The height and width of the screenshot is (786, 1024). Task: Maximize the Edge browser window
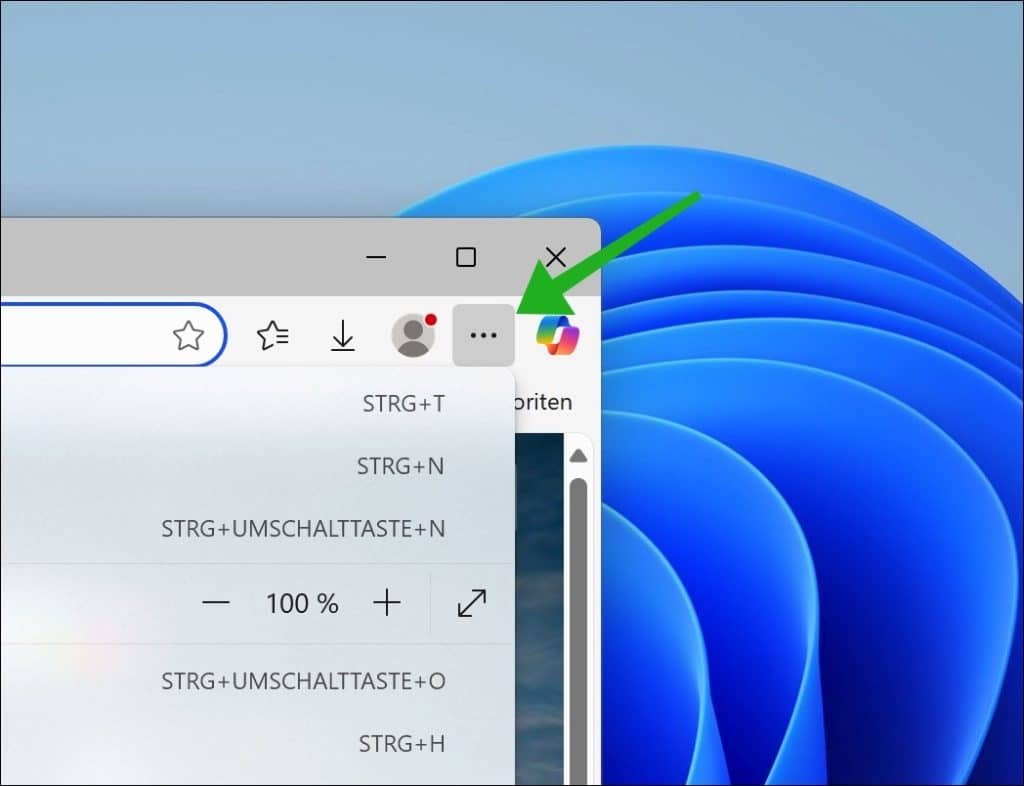(466, 257)
